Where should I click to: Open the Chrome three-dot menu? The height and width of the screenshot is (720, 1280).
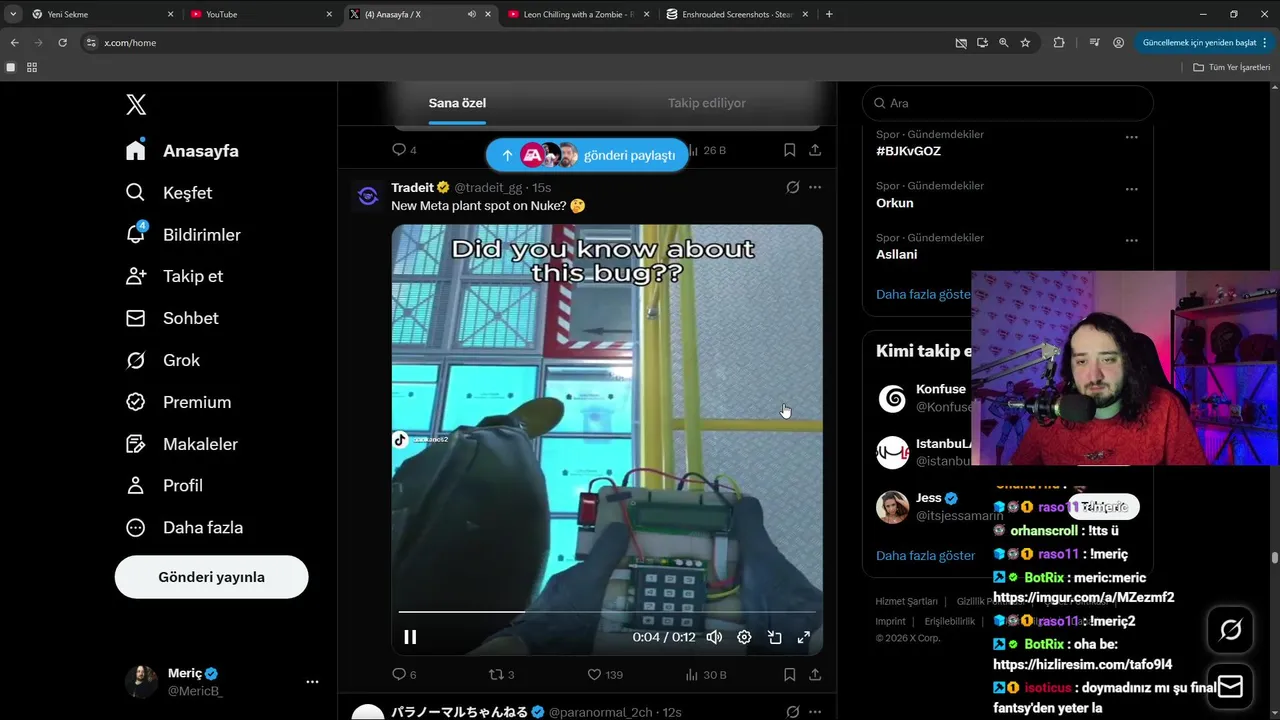(x=1266, y=43)
